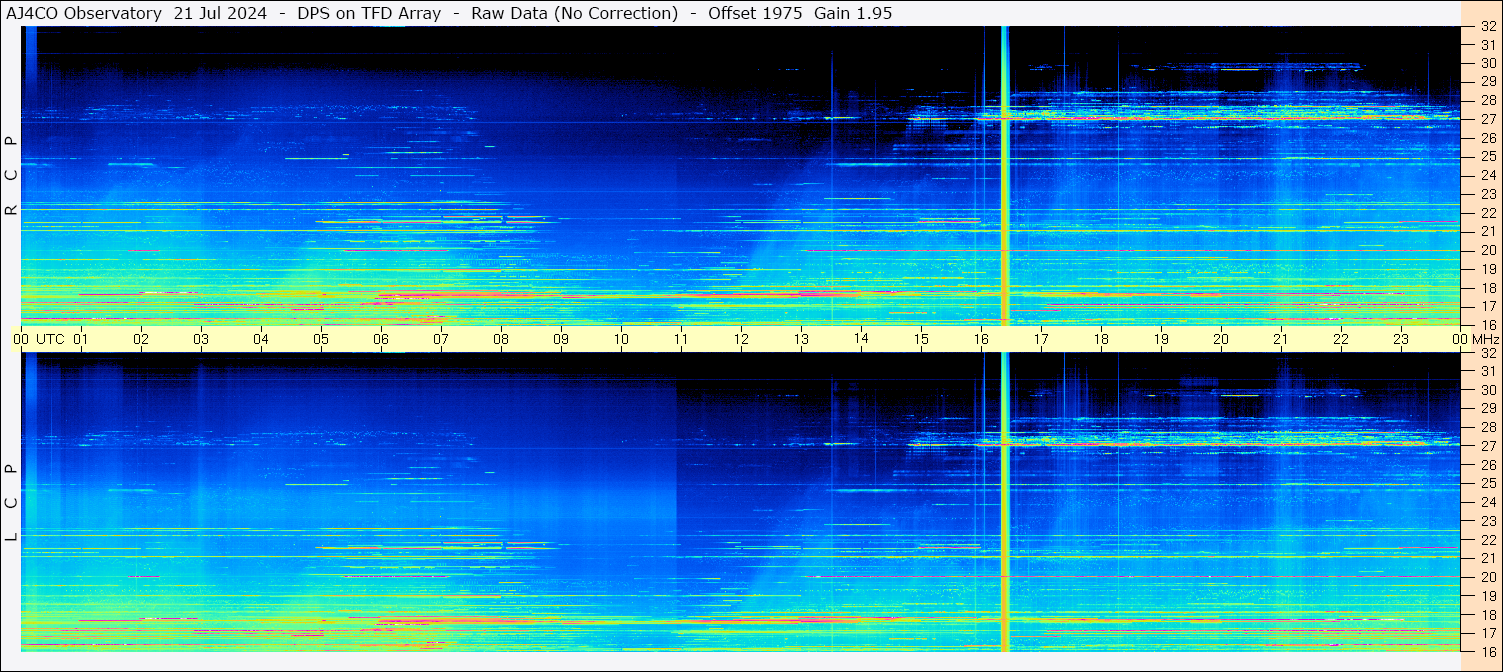Viewport: 1503px width, 672px height.
Task: Click the vertical 'R C P' panel label
Action: (11, 176)
